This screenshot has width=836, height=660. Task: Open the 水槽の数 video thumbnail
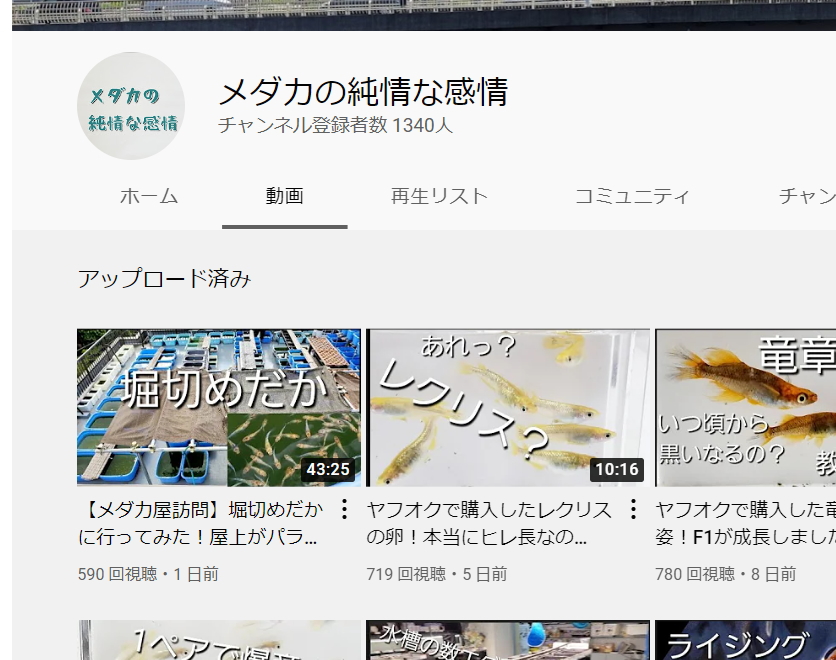pyautogui.click(x=508, y=640)
